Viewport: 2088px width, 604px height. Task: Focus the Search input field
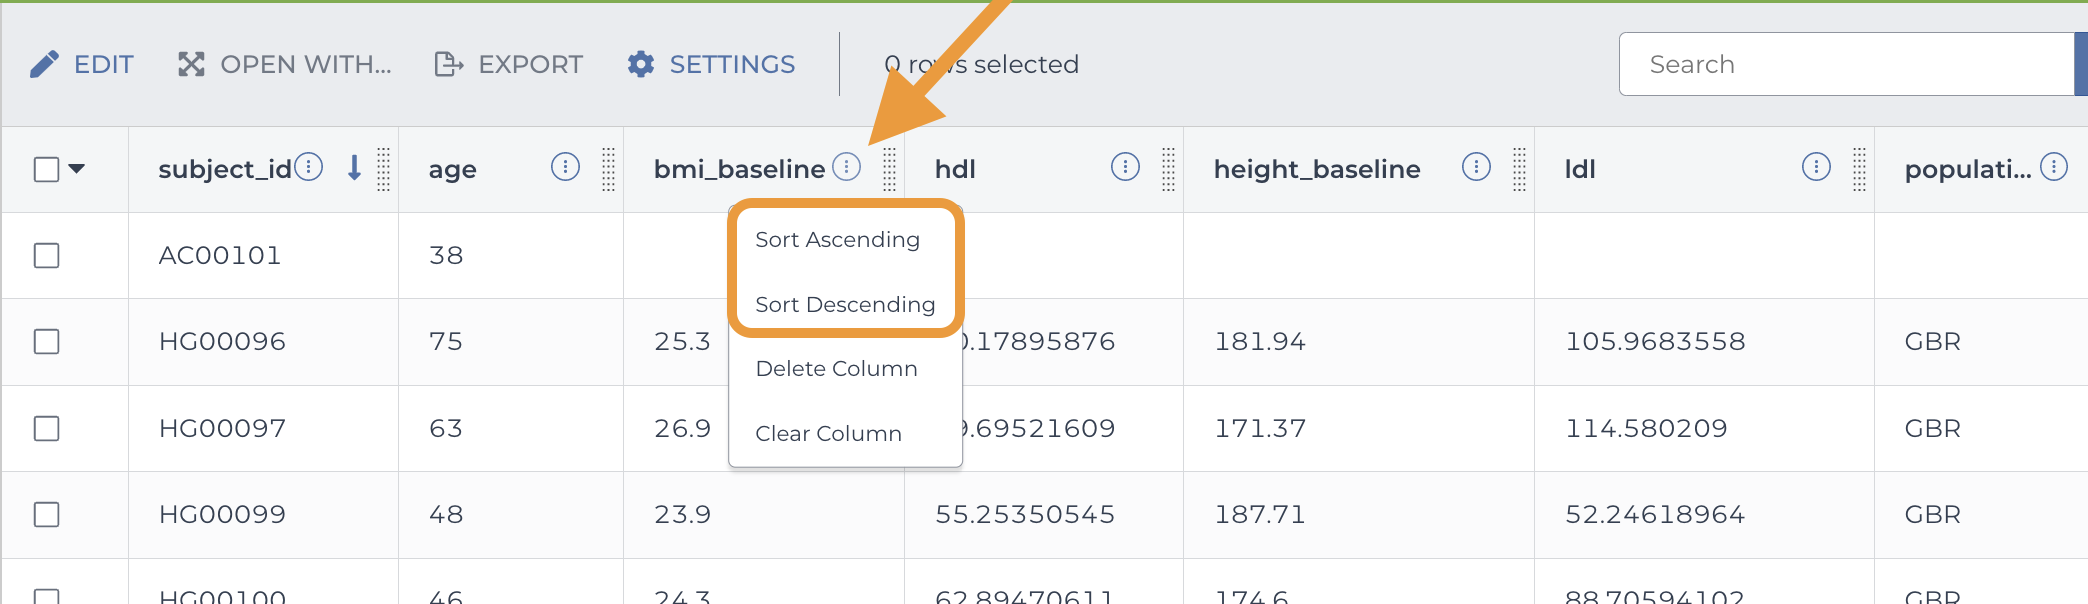(1849, 64)
